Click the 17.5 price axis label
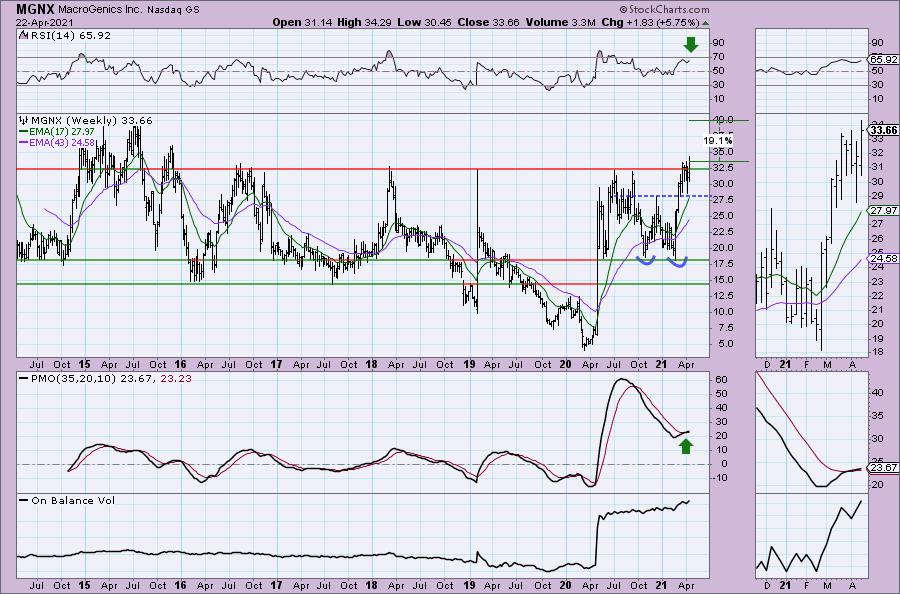Screen dimensions: 900x594 click(723, 263)
